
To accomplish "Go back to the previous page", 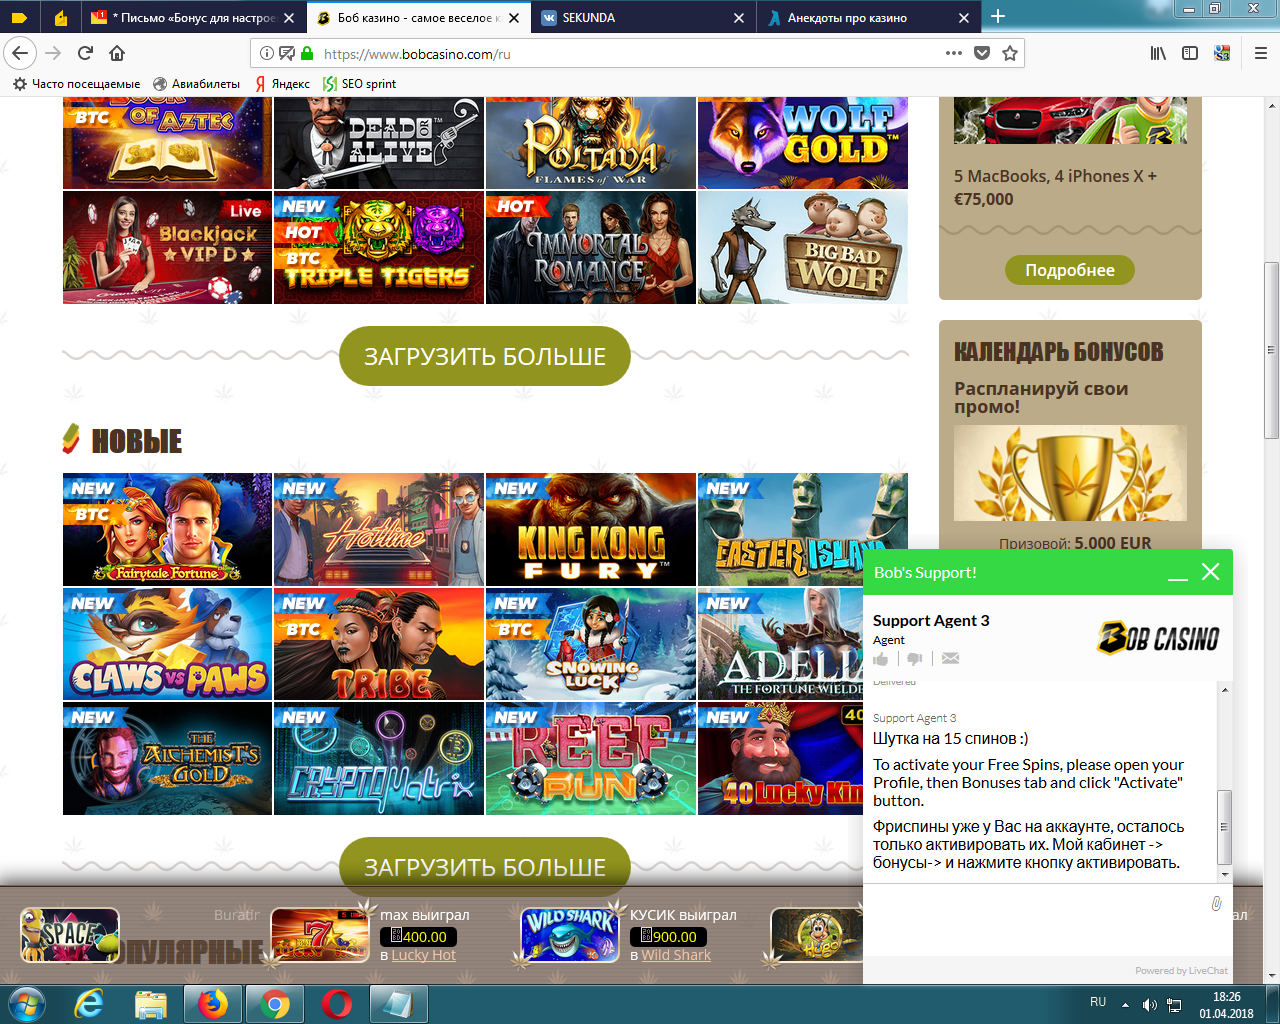I will 21,53.
